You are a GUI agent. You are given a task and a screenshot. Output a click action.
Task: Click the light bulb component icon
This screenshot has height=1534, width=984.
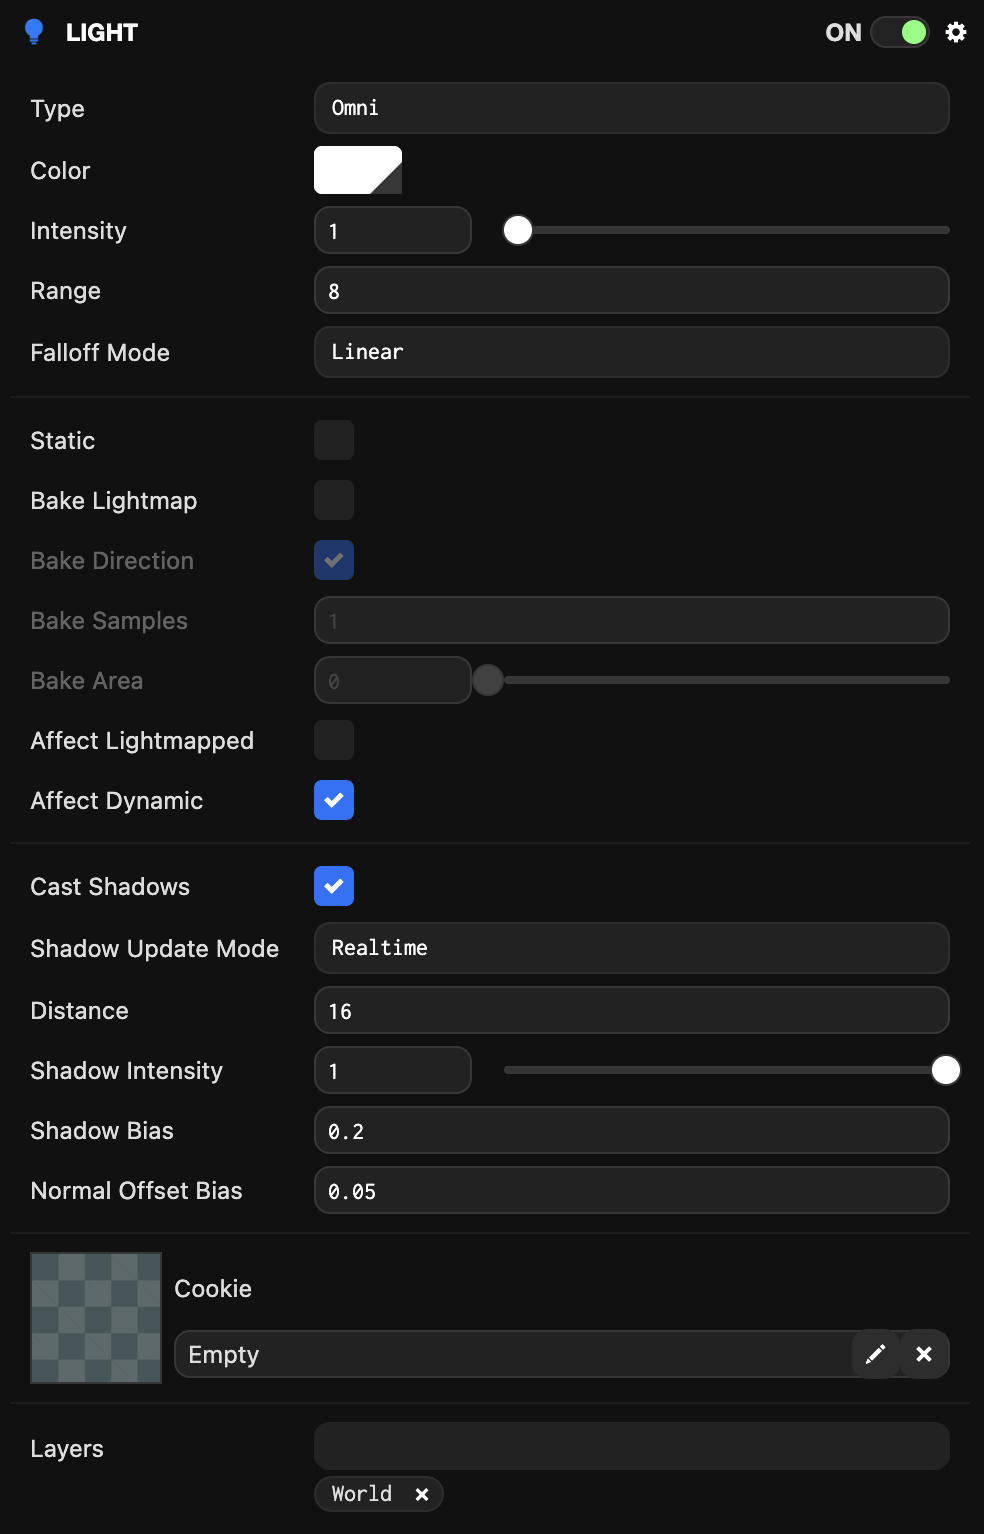point(33,31)
